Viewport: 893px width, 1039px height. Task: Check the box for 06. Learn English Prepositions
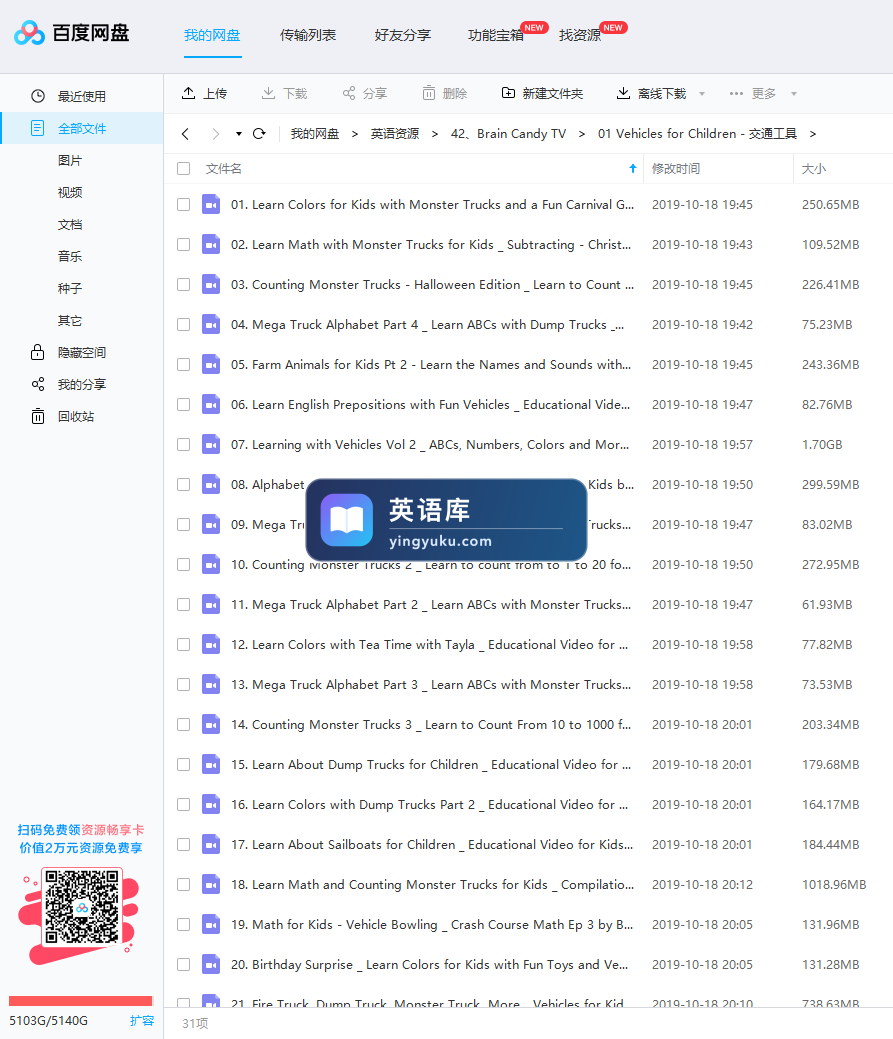tap(184, 405)
